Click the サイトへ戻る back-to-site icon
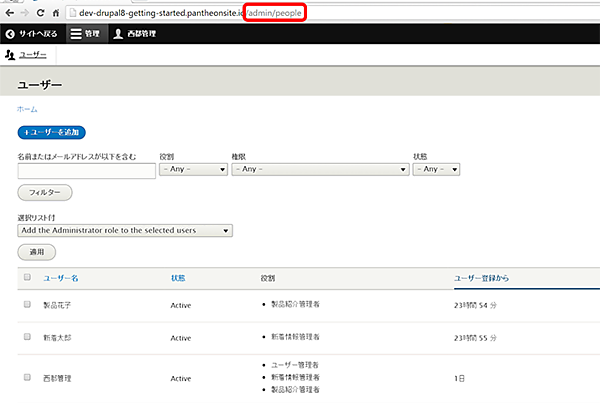 11,34
